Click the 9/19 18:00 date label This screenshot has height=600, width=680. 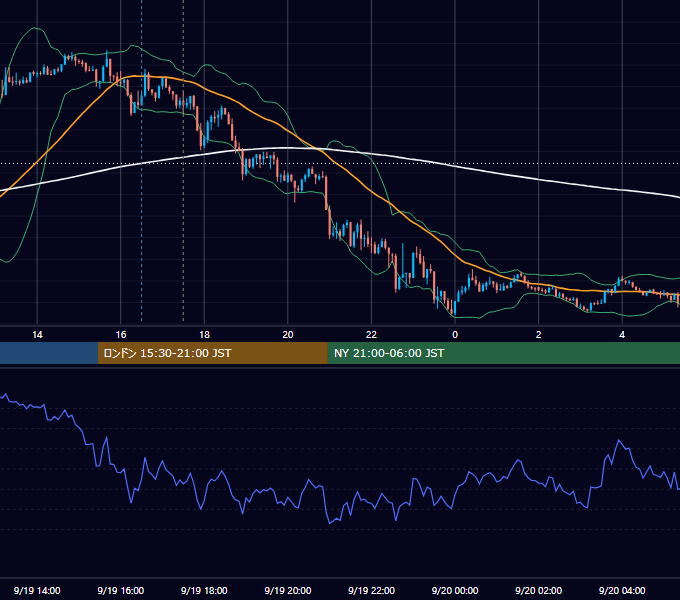click(x=204, y=590)
